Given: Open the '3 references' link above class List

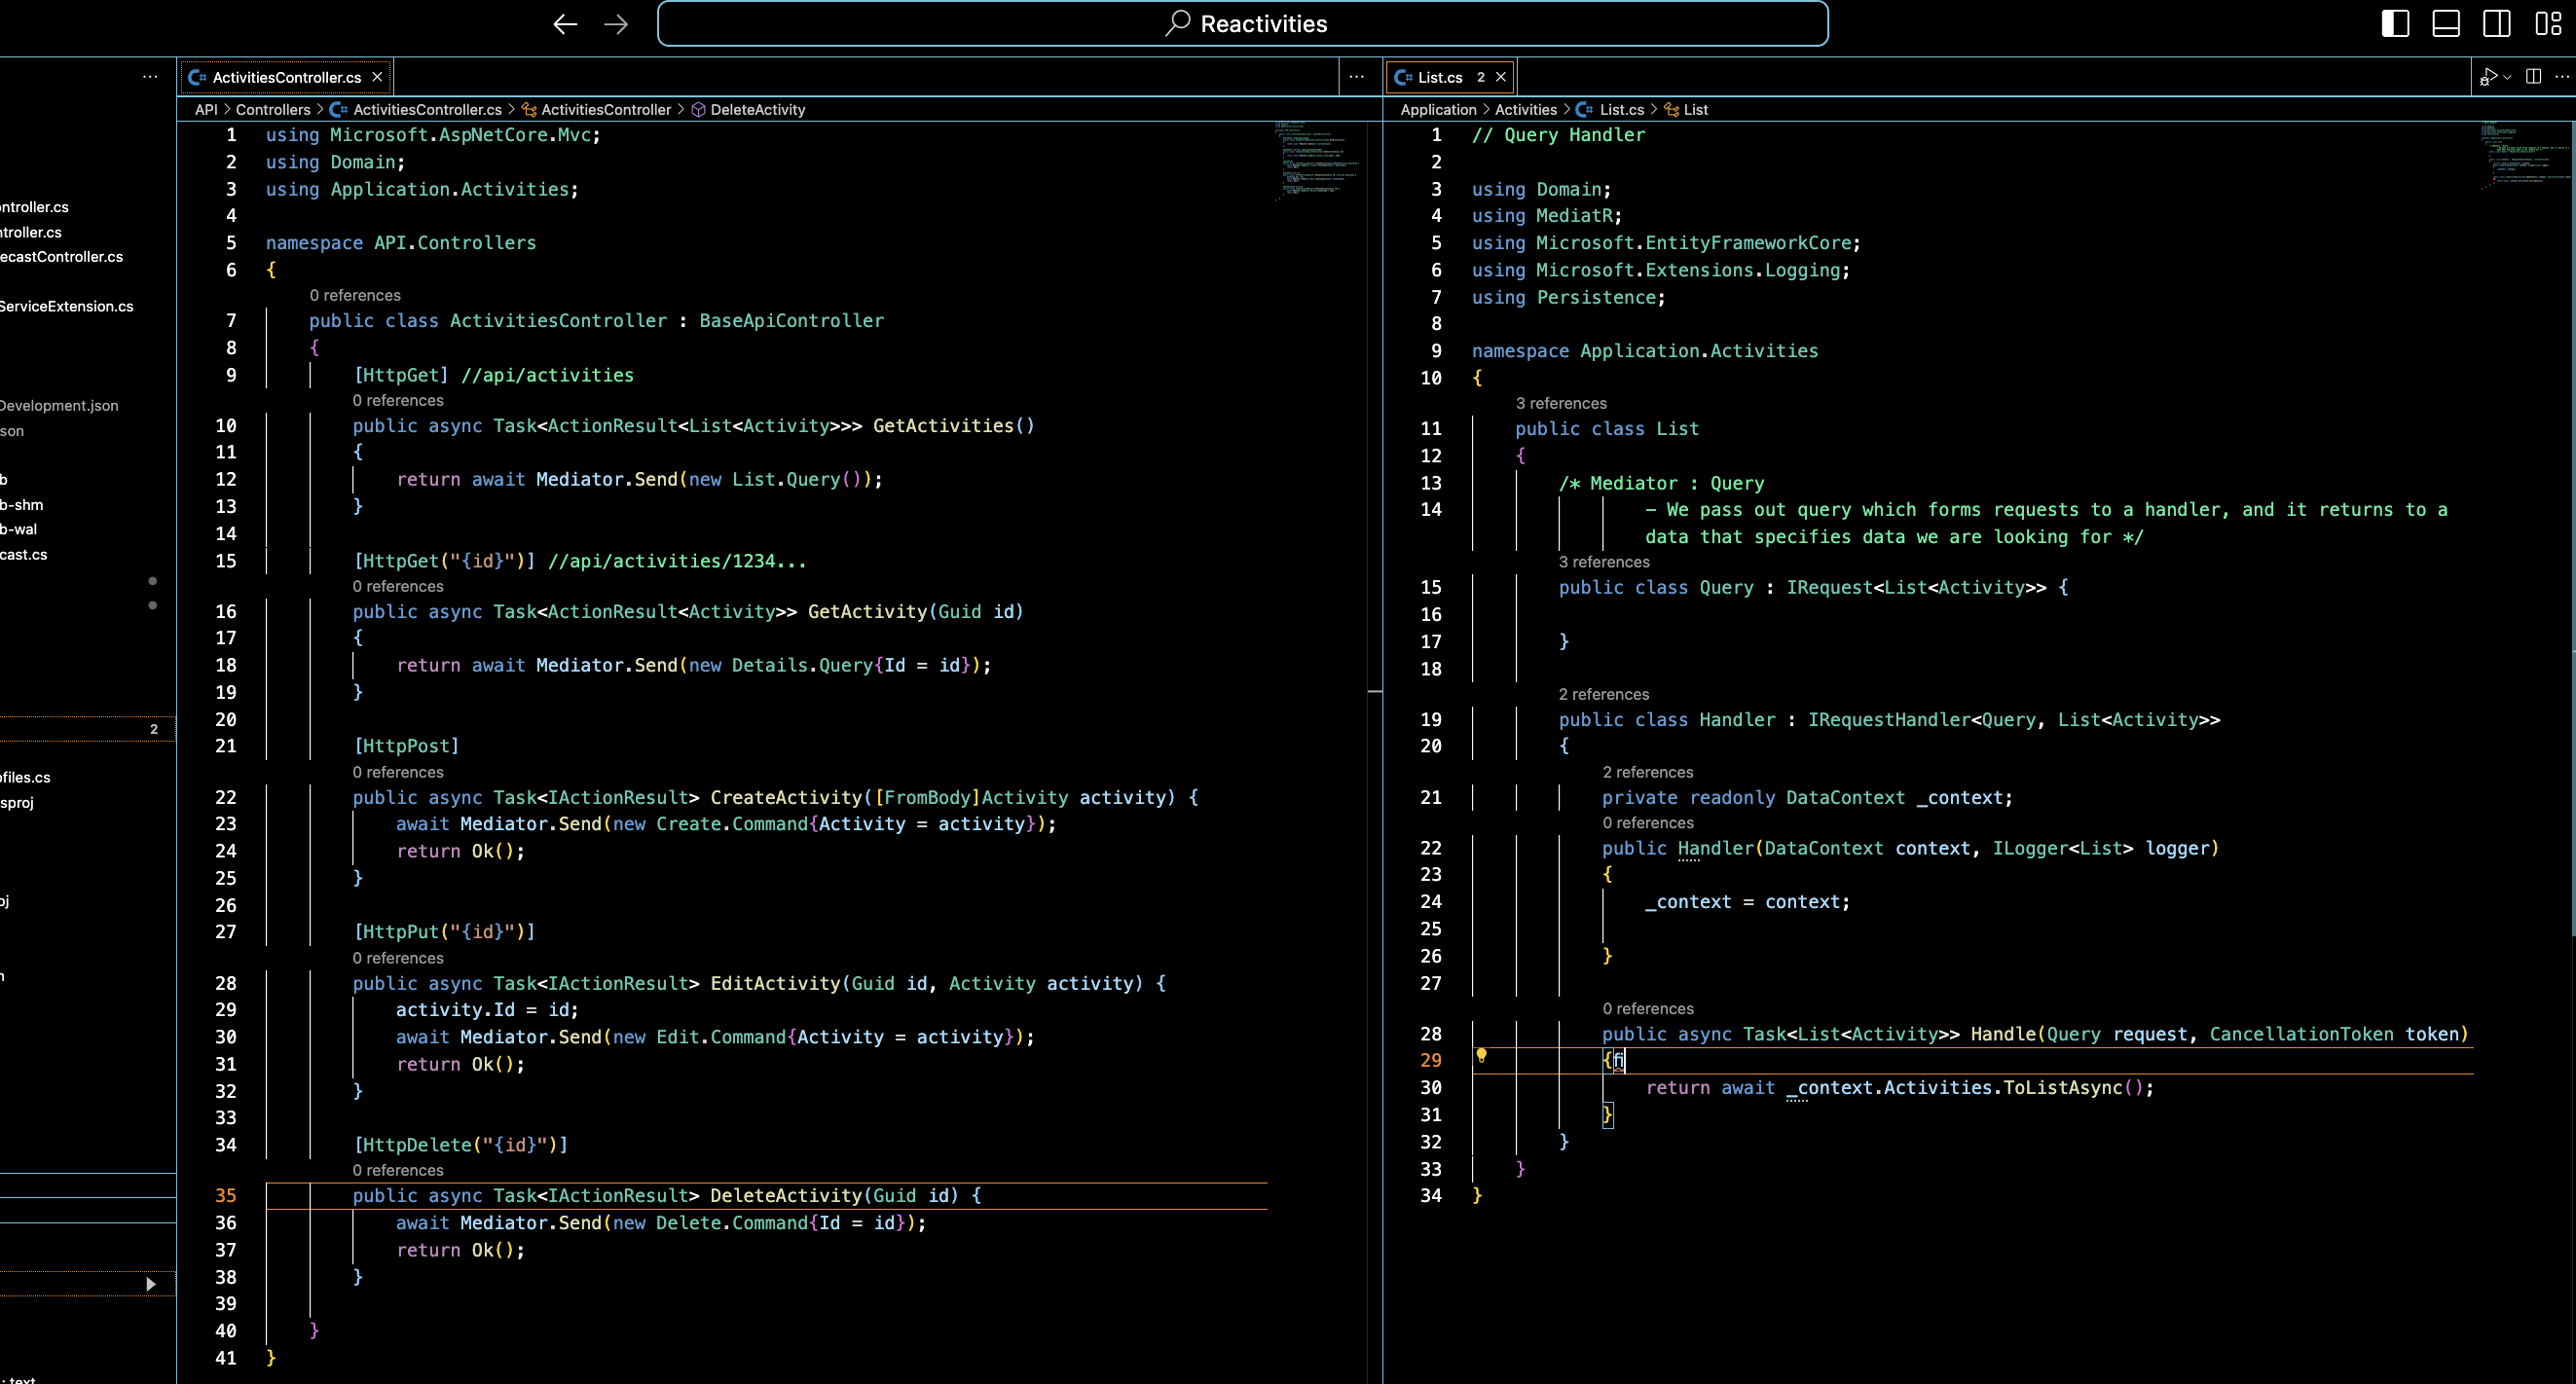Looking at the screenshot, I should pyautogui.click(x=1560, y=403).
